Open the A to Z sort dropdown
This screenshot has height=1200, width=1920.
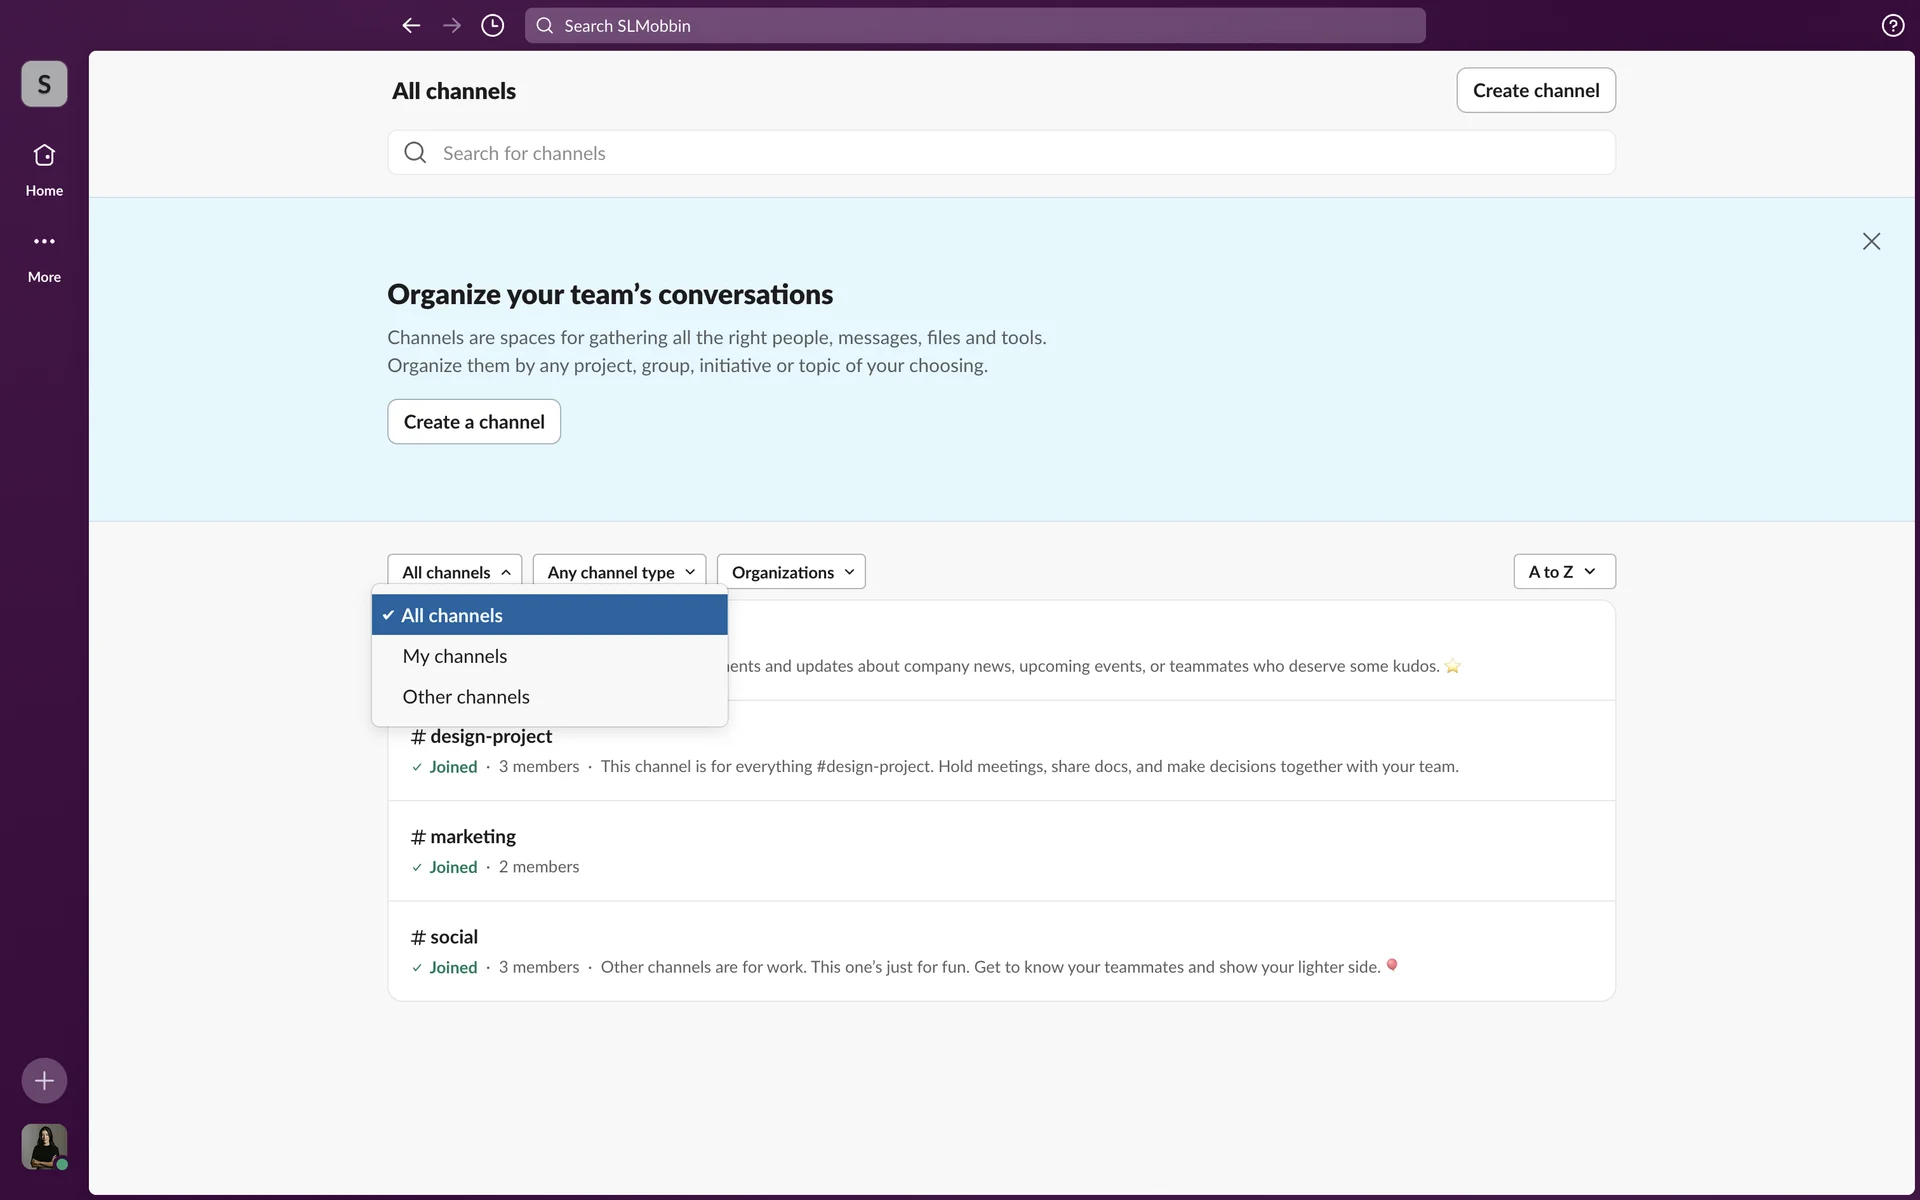coord(1563,572)
